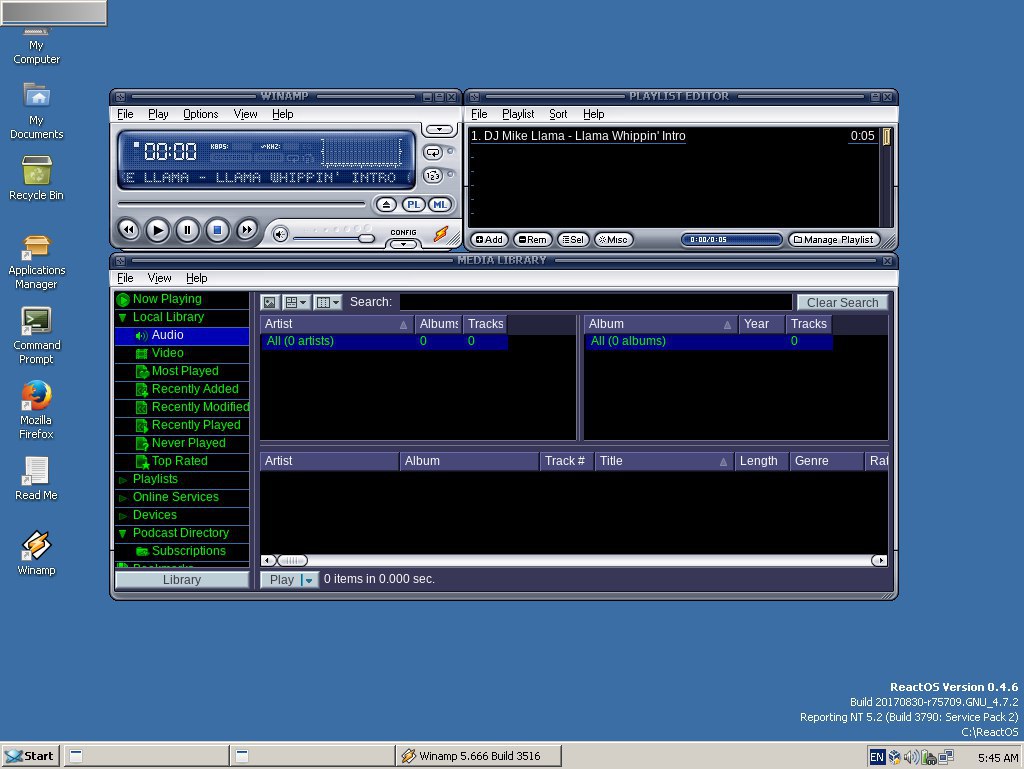Collapse the Podcast Directory tree node
1024x769 pixels.
[x=122, y=533]
